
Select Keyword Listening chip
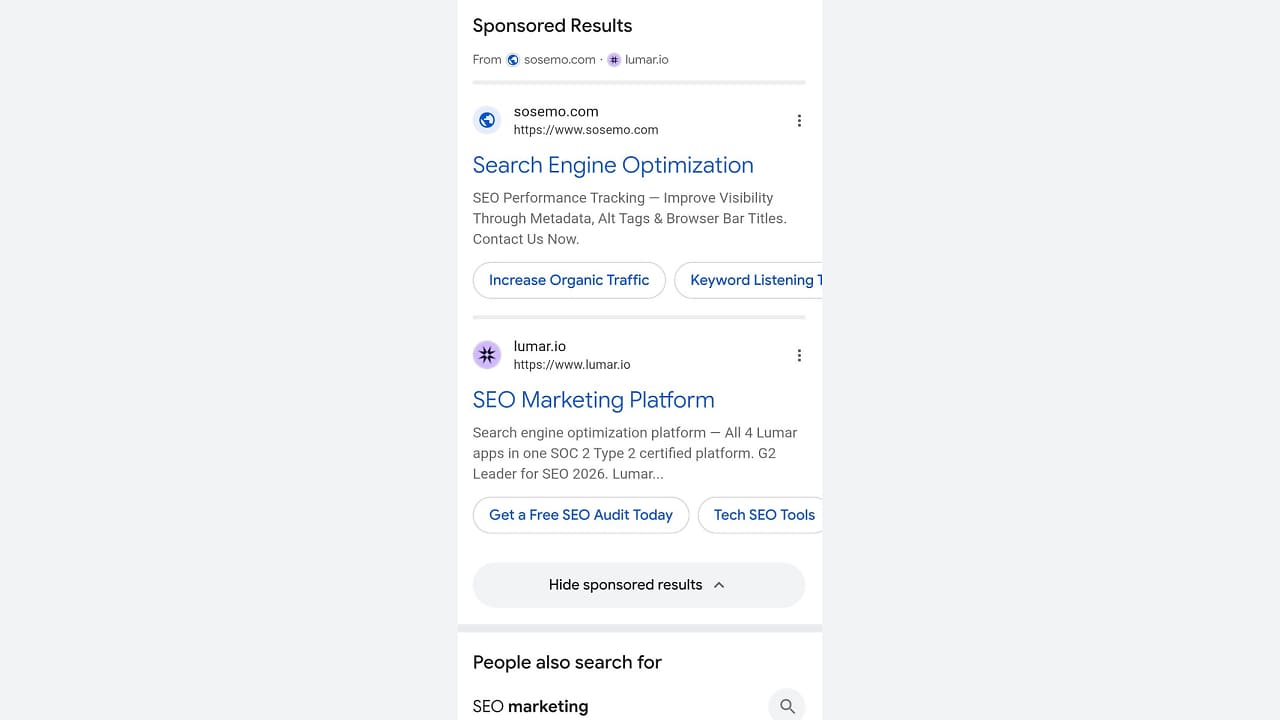click(x=748, y=280)
